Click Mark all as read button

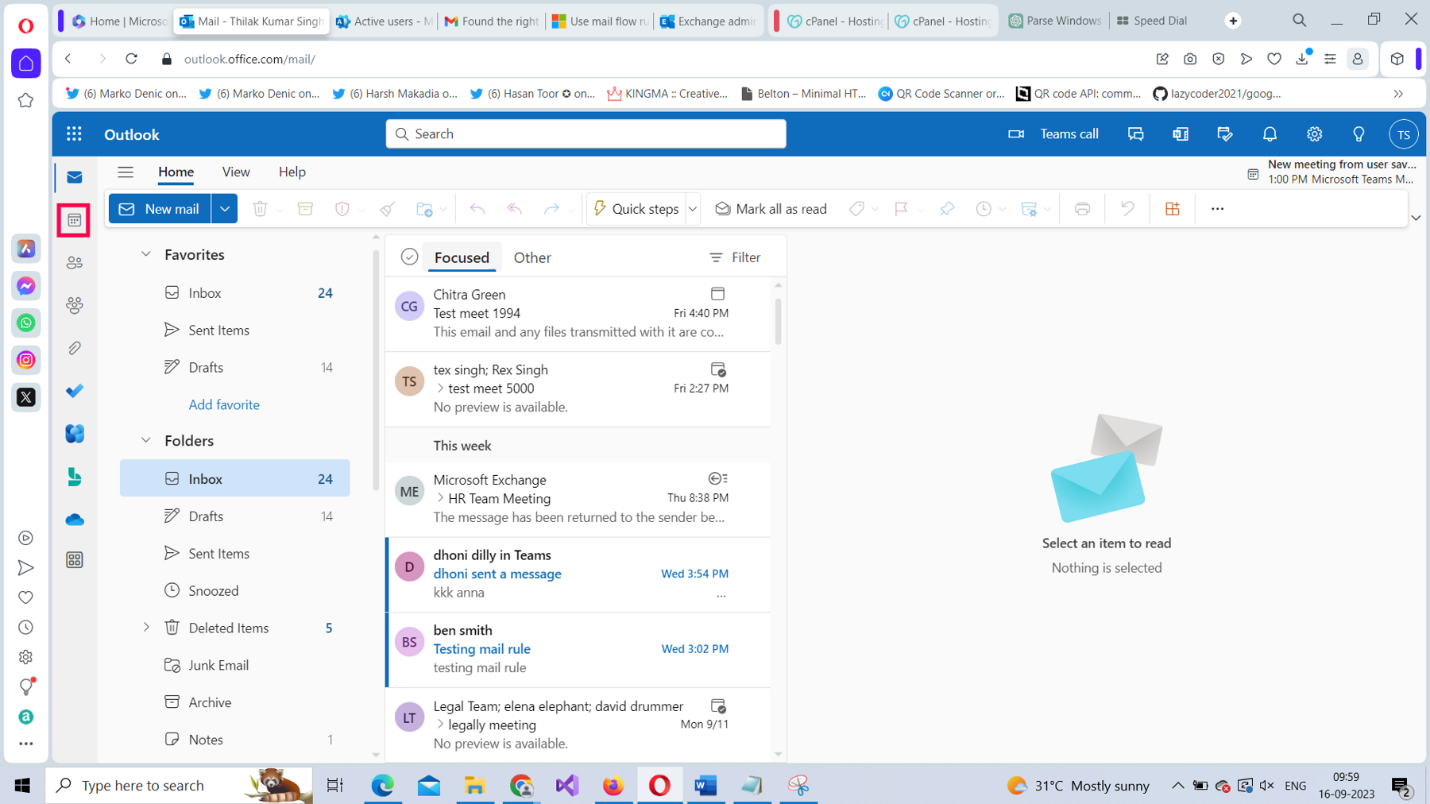(x=771, y=209)
